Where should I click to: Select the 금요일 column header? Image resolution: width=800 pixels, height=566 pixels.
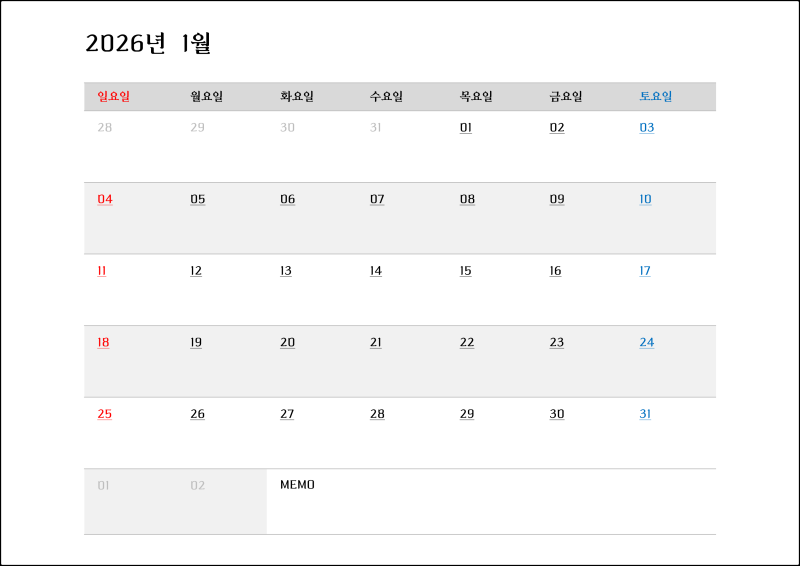(x=566, y=96)
